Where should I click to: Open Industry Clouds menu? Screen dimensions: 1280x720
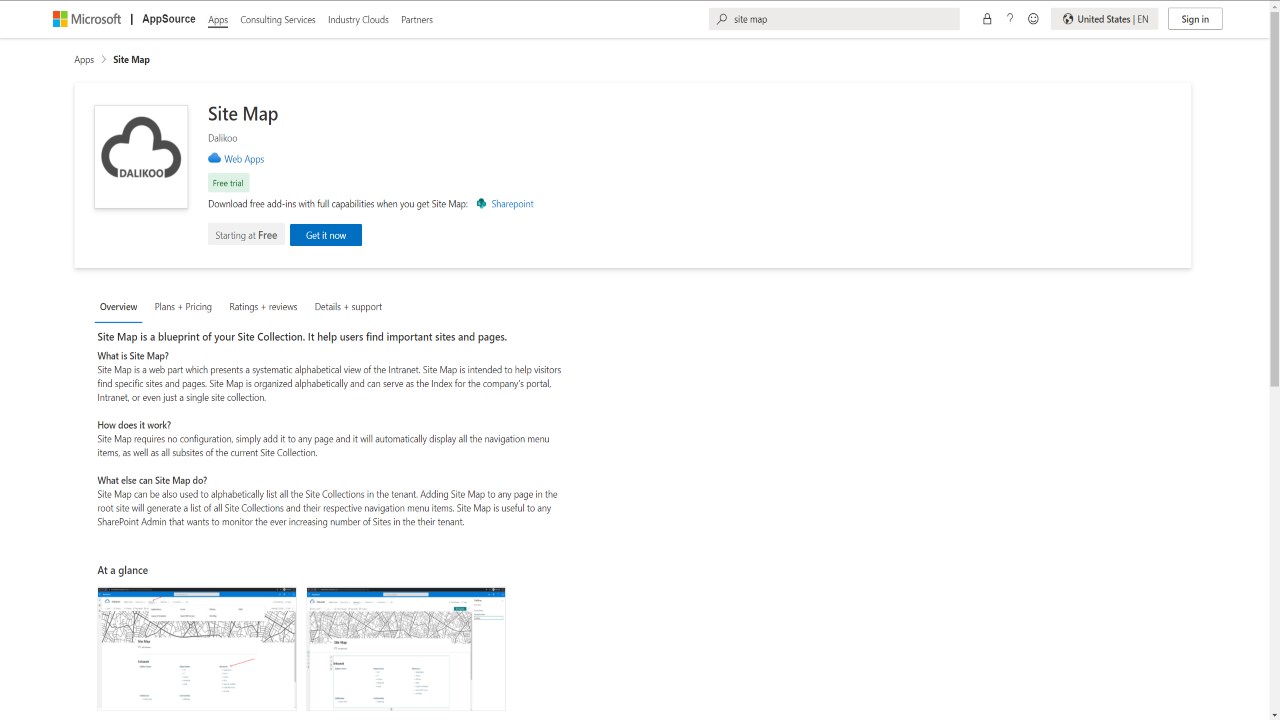358,20
